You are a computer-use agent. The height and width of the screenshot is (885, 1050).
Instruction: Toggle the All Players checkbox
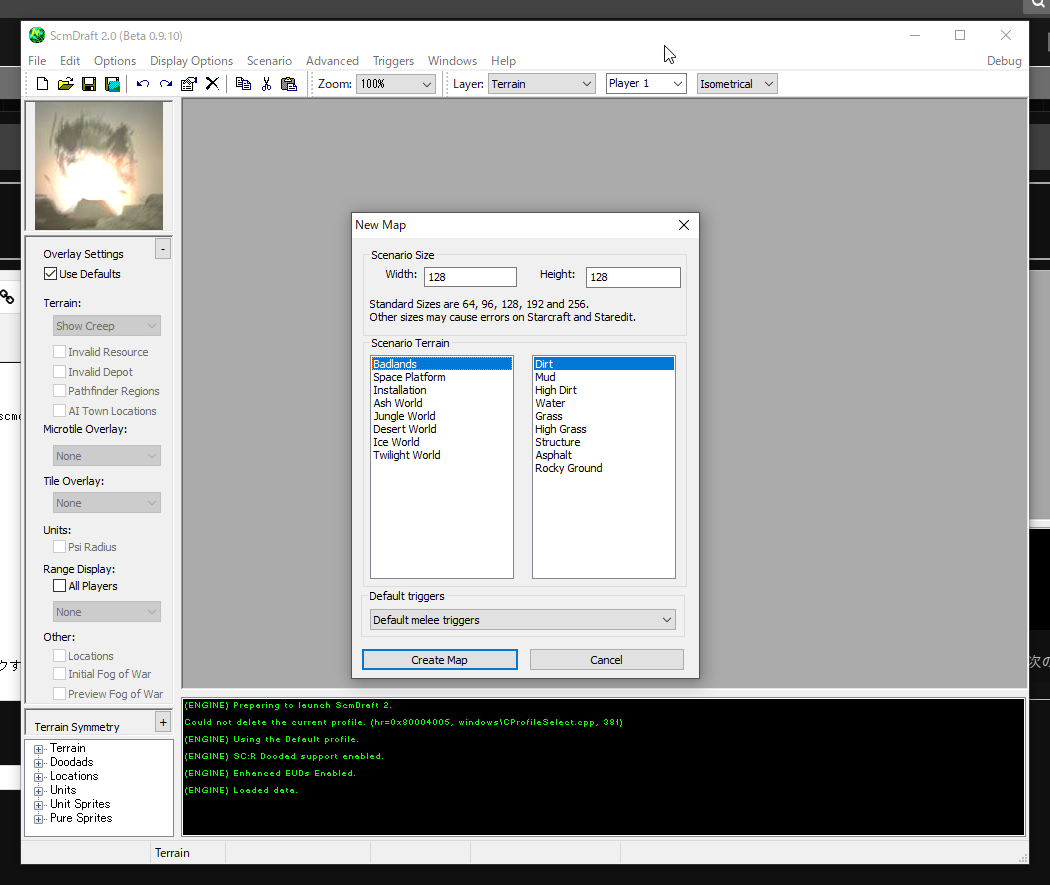pyautogui.click(x=60, y=586)
